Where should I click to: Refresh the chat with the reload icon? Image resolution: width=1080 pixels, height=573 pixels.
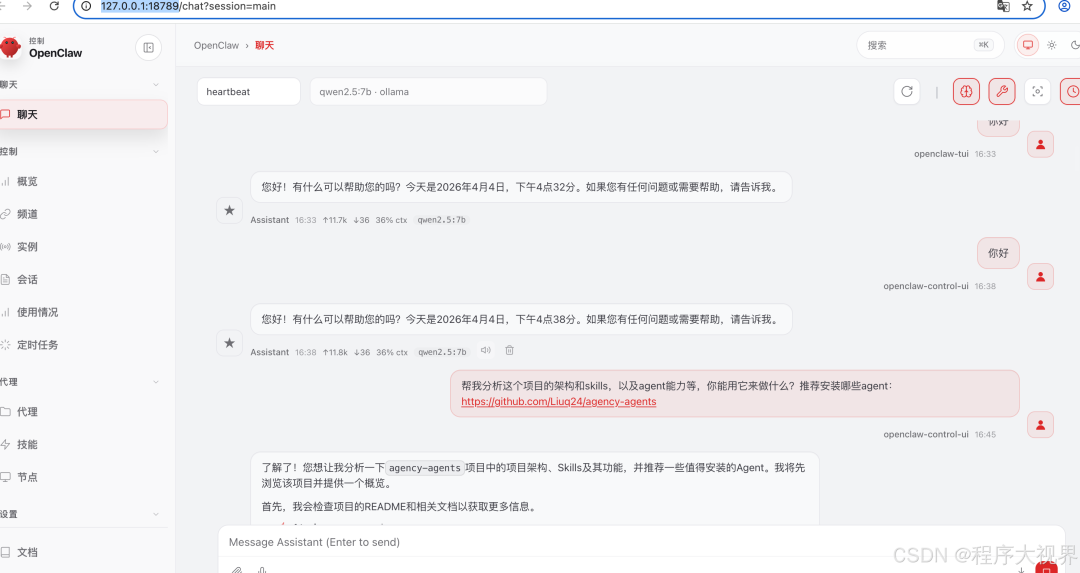906,92
